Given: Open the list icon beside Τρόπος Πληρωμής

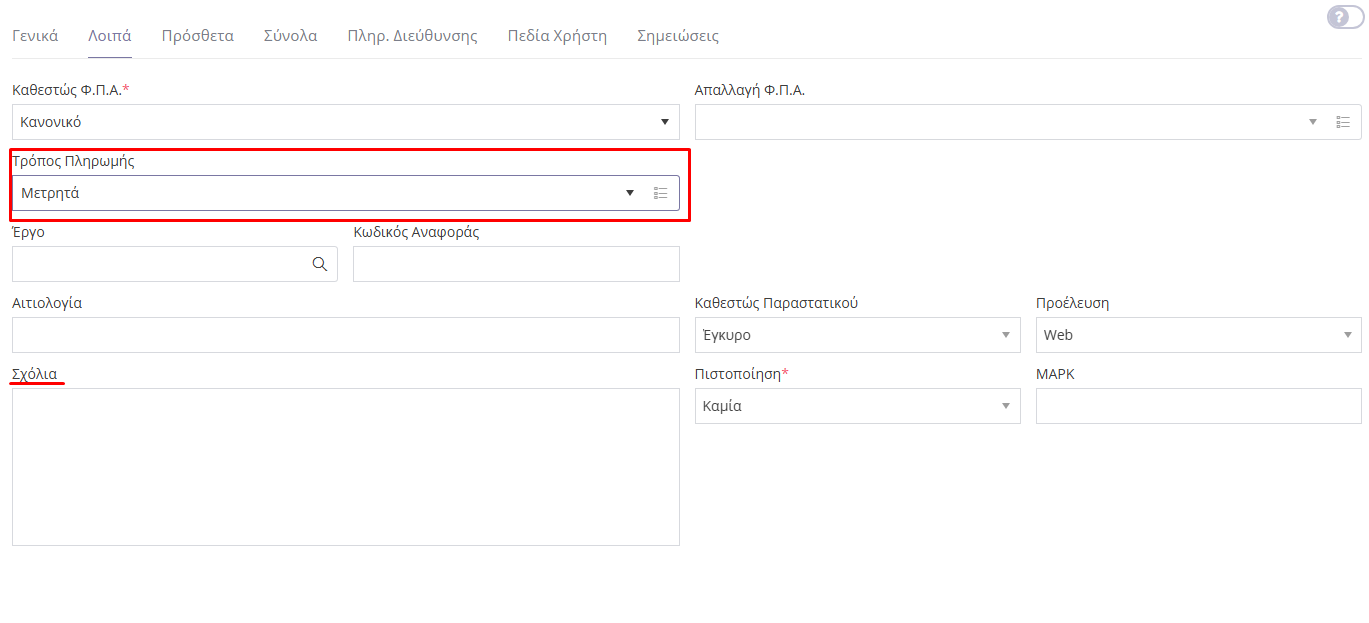Looking at the screenshot, I should [660, 193].
